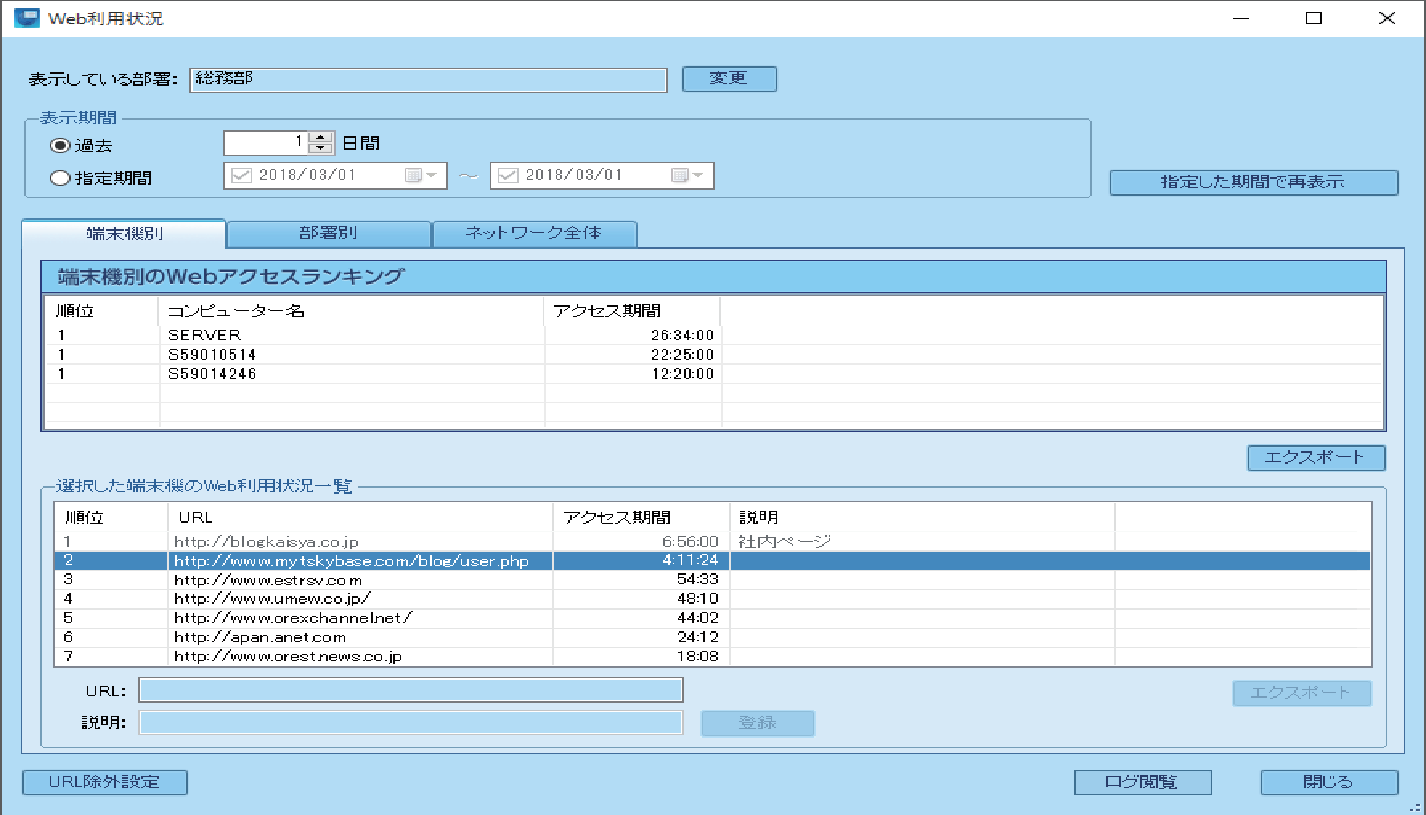Image resolution: width=1426 pixels, height=815 pixels.
Task: Click エクスポート button under ranking table
Action: (1315, 457)
